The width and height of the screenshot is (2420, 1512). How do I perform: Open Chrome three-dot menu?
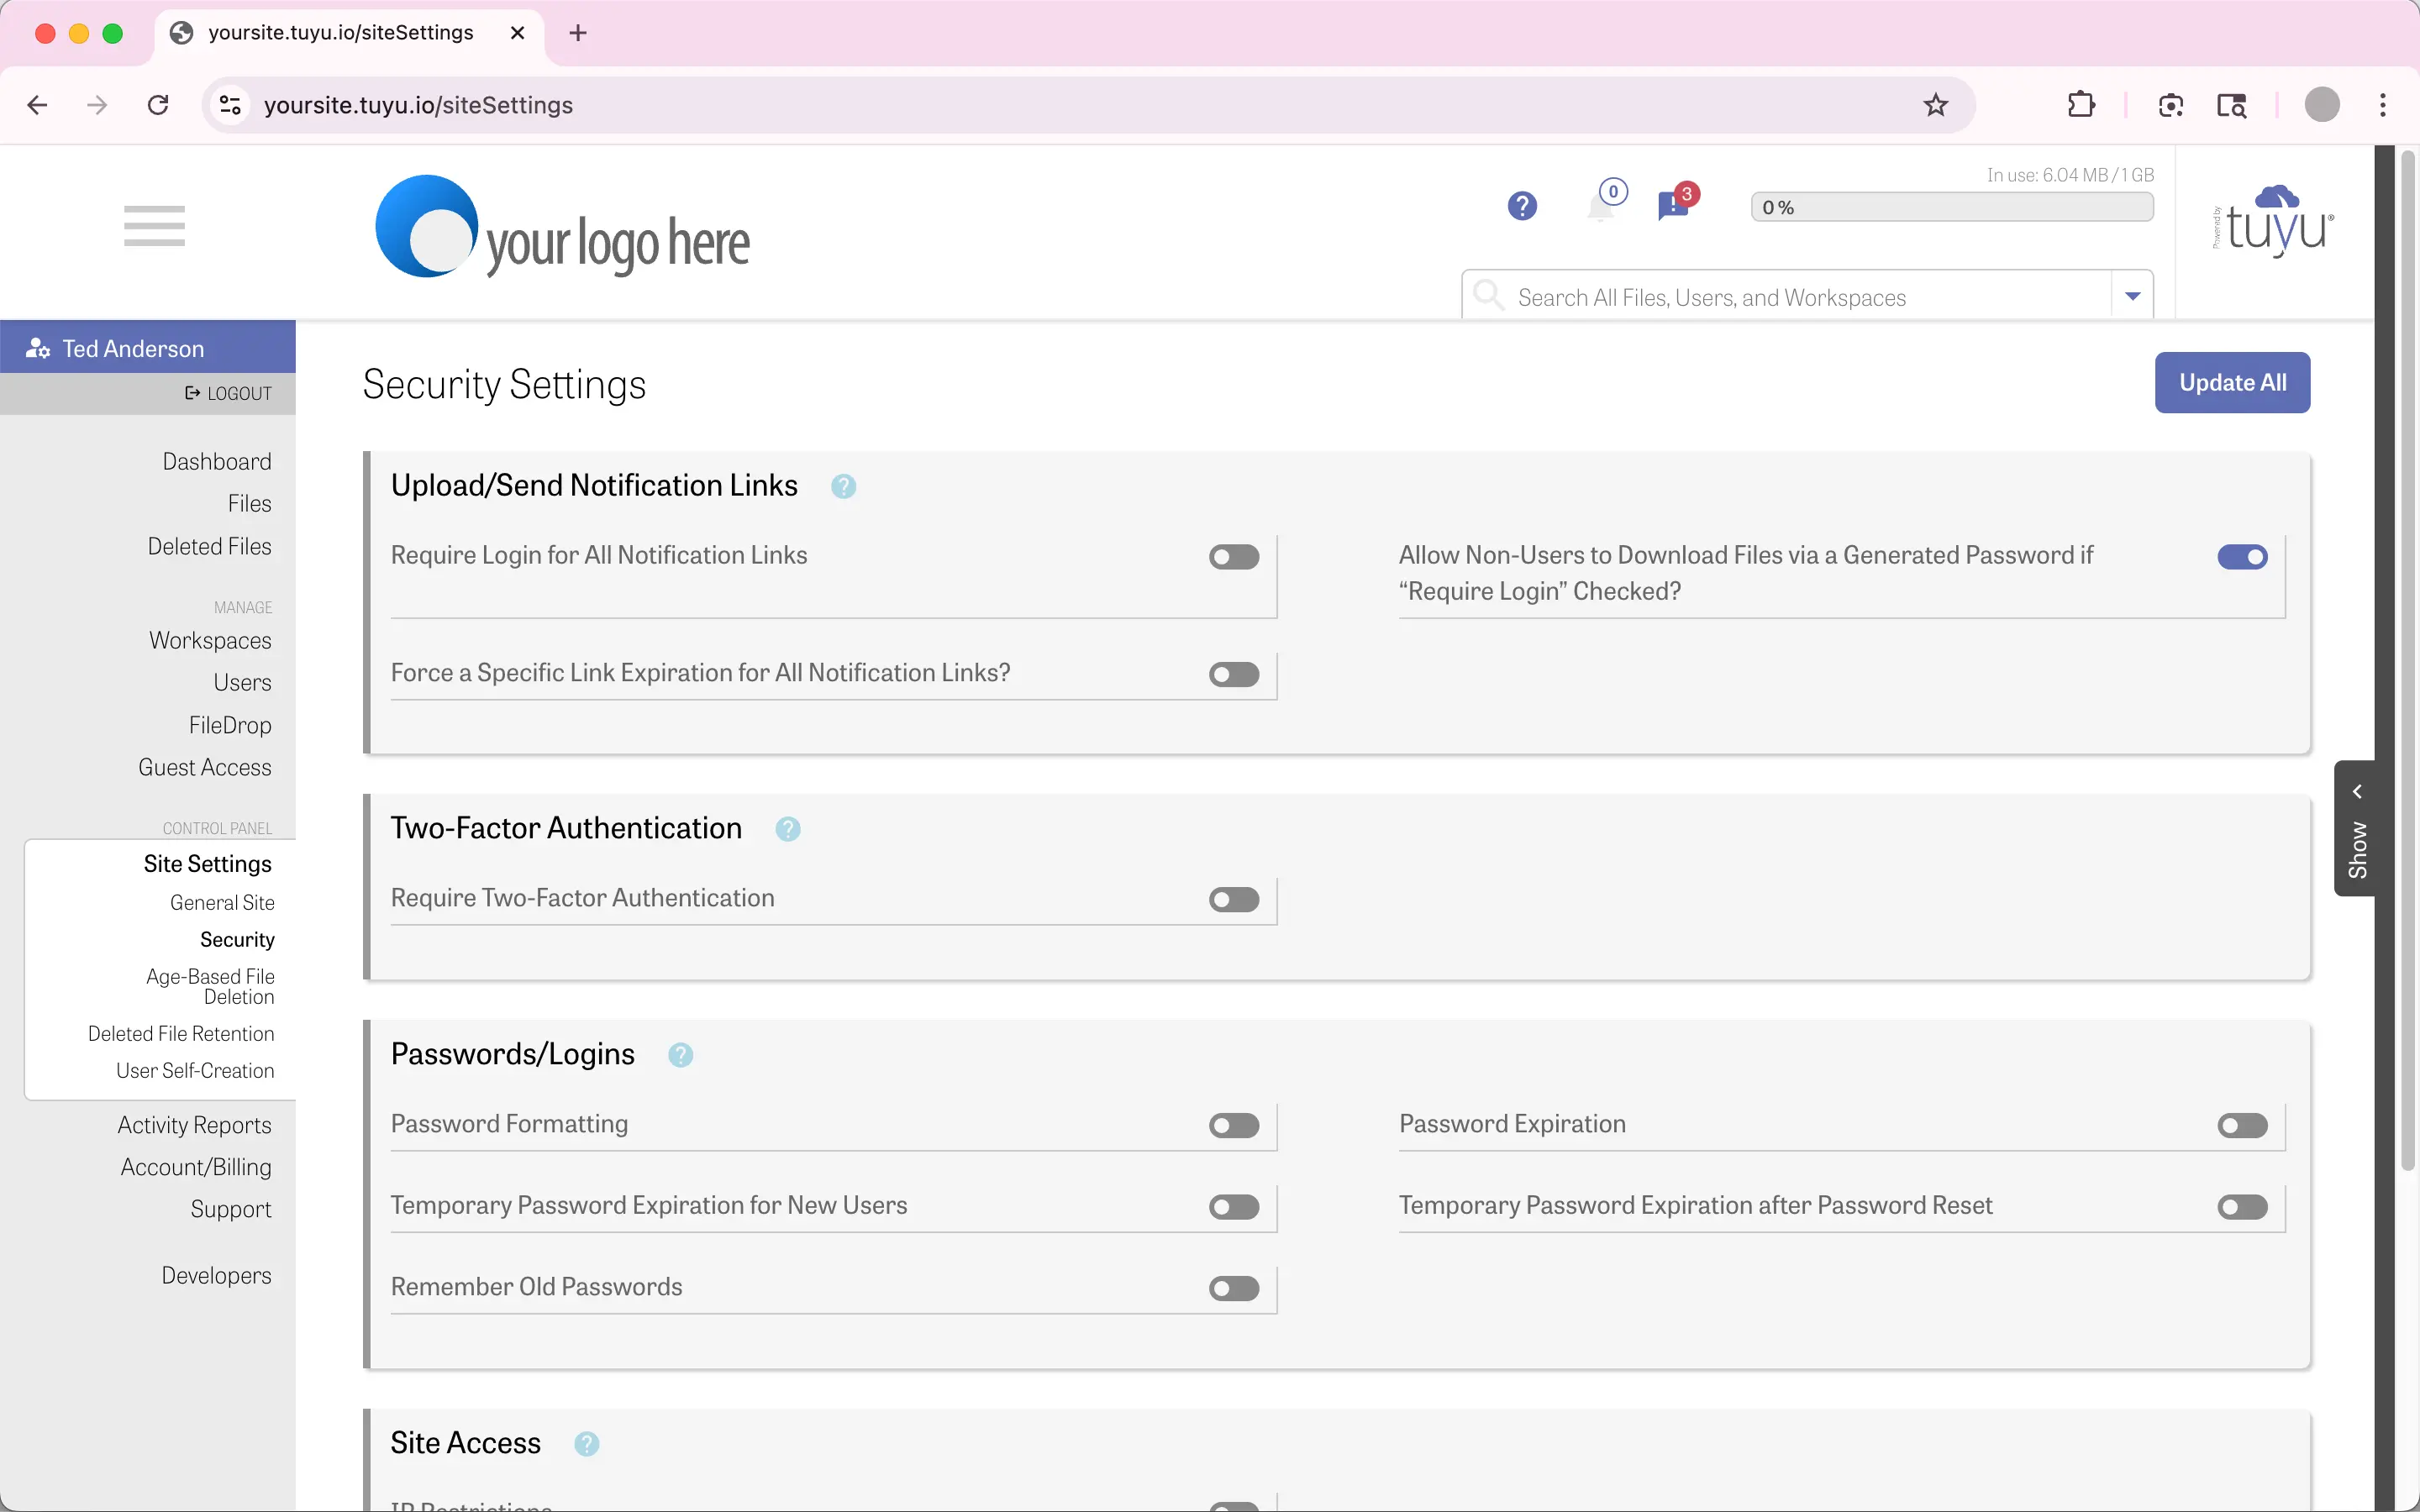coord(2383,105)
